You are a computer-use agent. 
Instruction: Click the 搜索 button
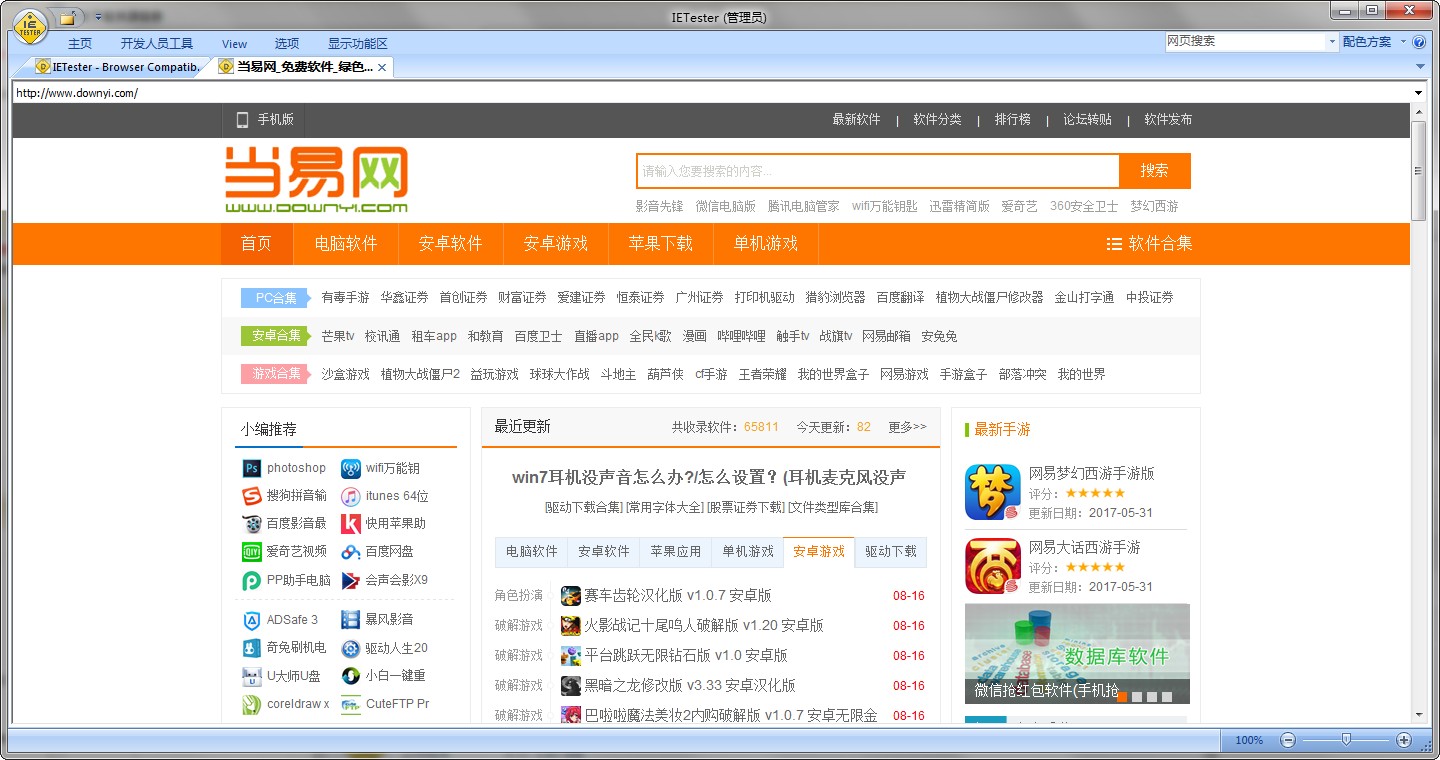(x=1155, y=171)
